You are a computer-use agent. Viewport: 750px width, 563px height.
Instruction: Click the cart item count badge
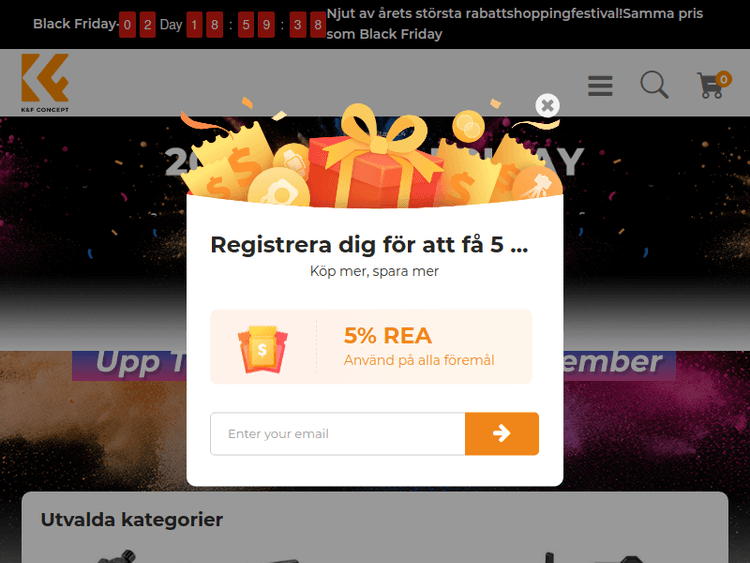point(723,79)
